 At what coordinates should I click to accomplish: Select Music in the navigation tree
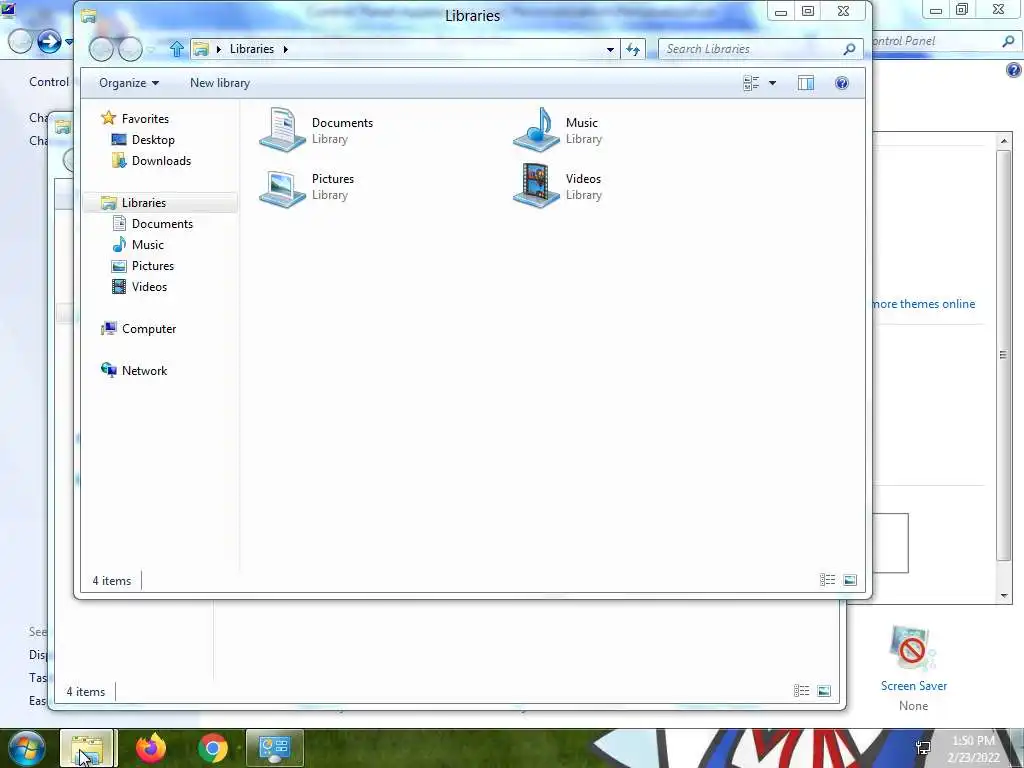pyautogui.click(x=148, y=244)
